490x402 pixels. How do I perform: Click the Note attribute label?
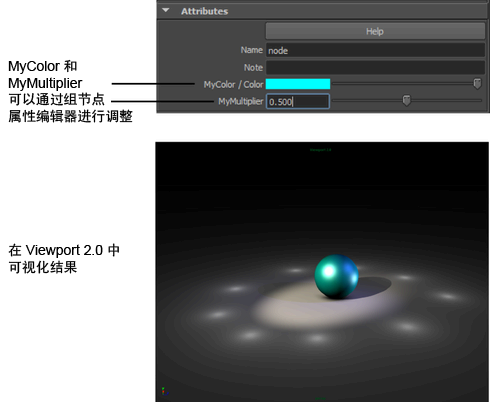[x=253, y=68]
